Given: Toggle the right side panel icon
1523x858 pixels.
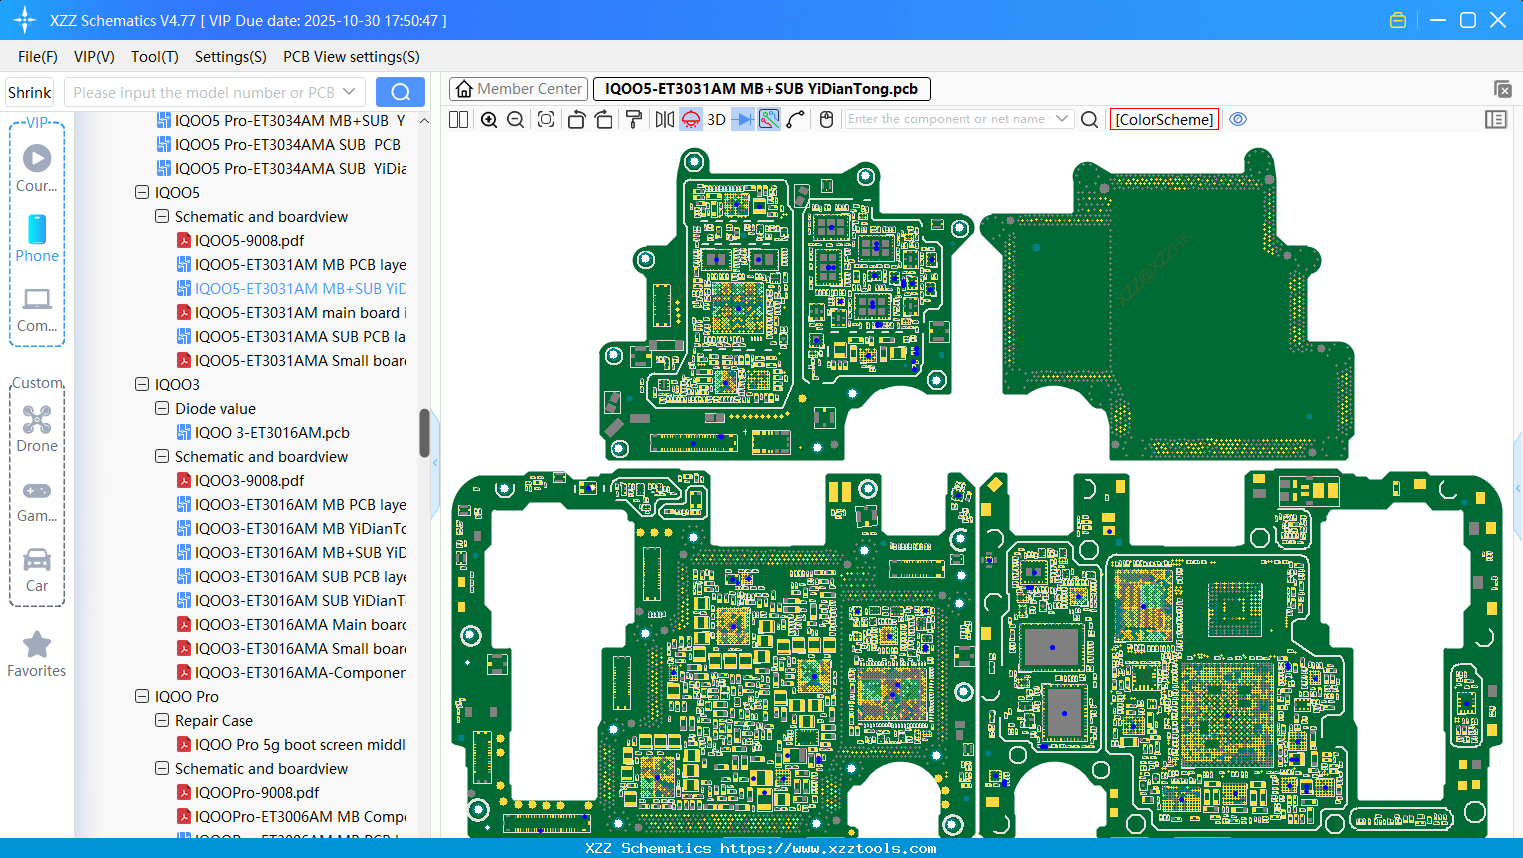Looking at the screenshot, I should (x=1496, y=120).
